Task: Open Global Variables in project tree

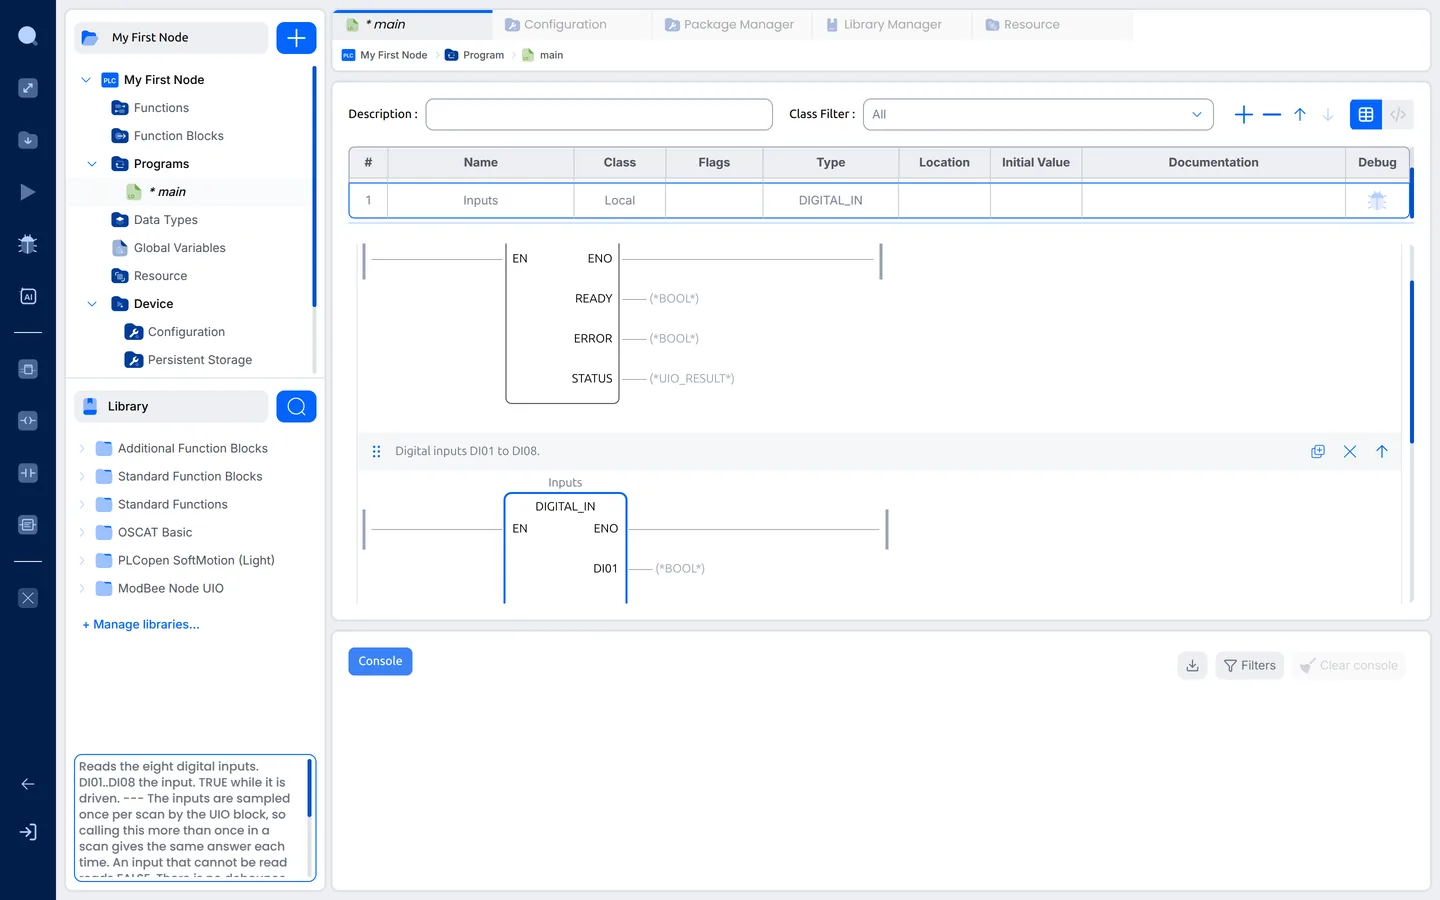Action: tap(180, 248)
